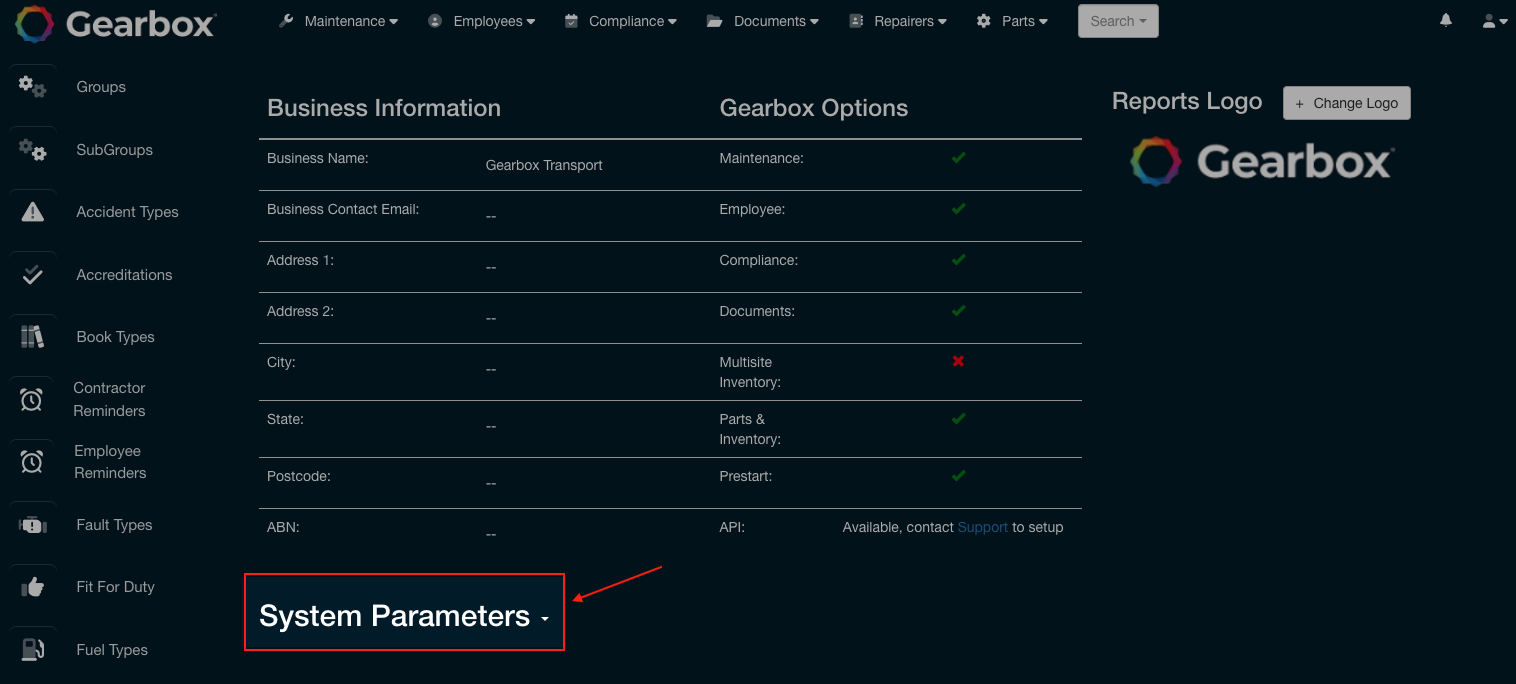Go to Fault Types in sidebar

tap(114, 525)
